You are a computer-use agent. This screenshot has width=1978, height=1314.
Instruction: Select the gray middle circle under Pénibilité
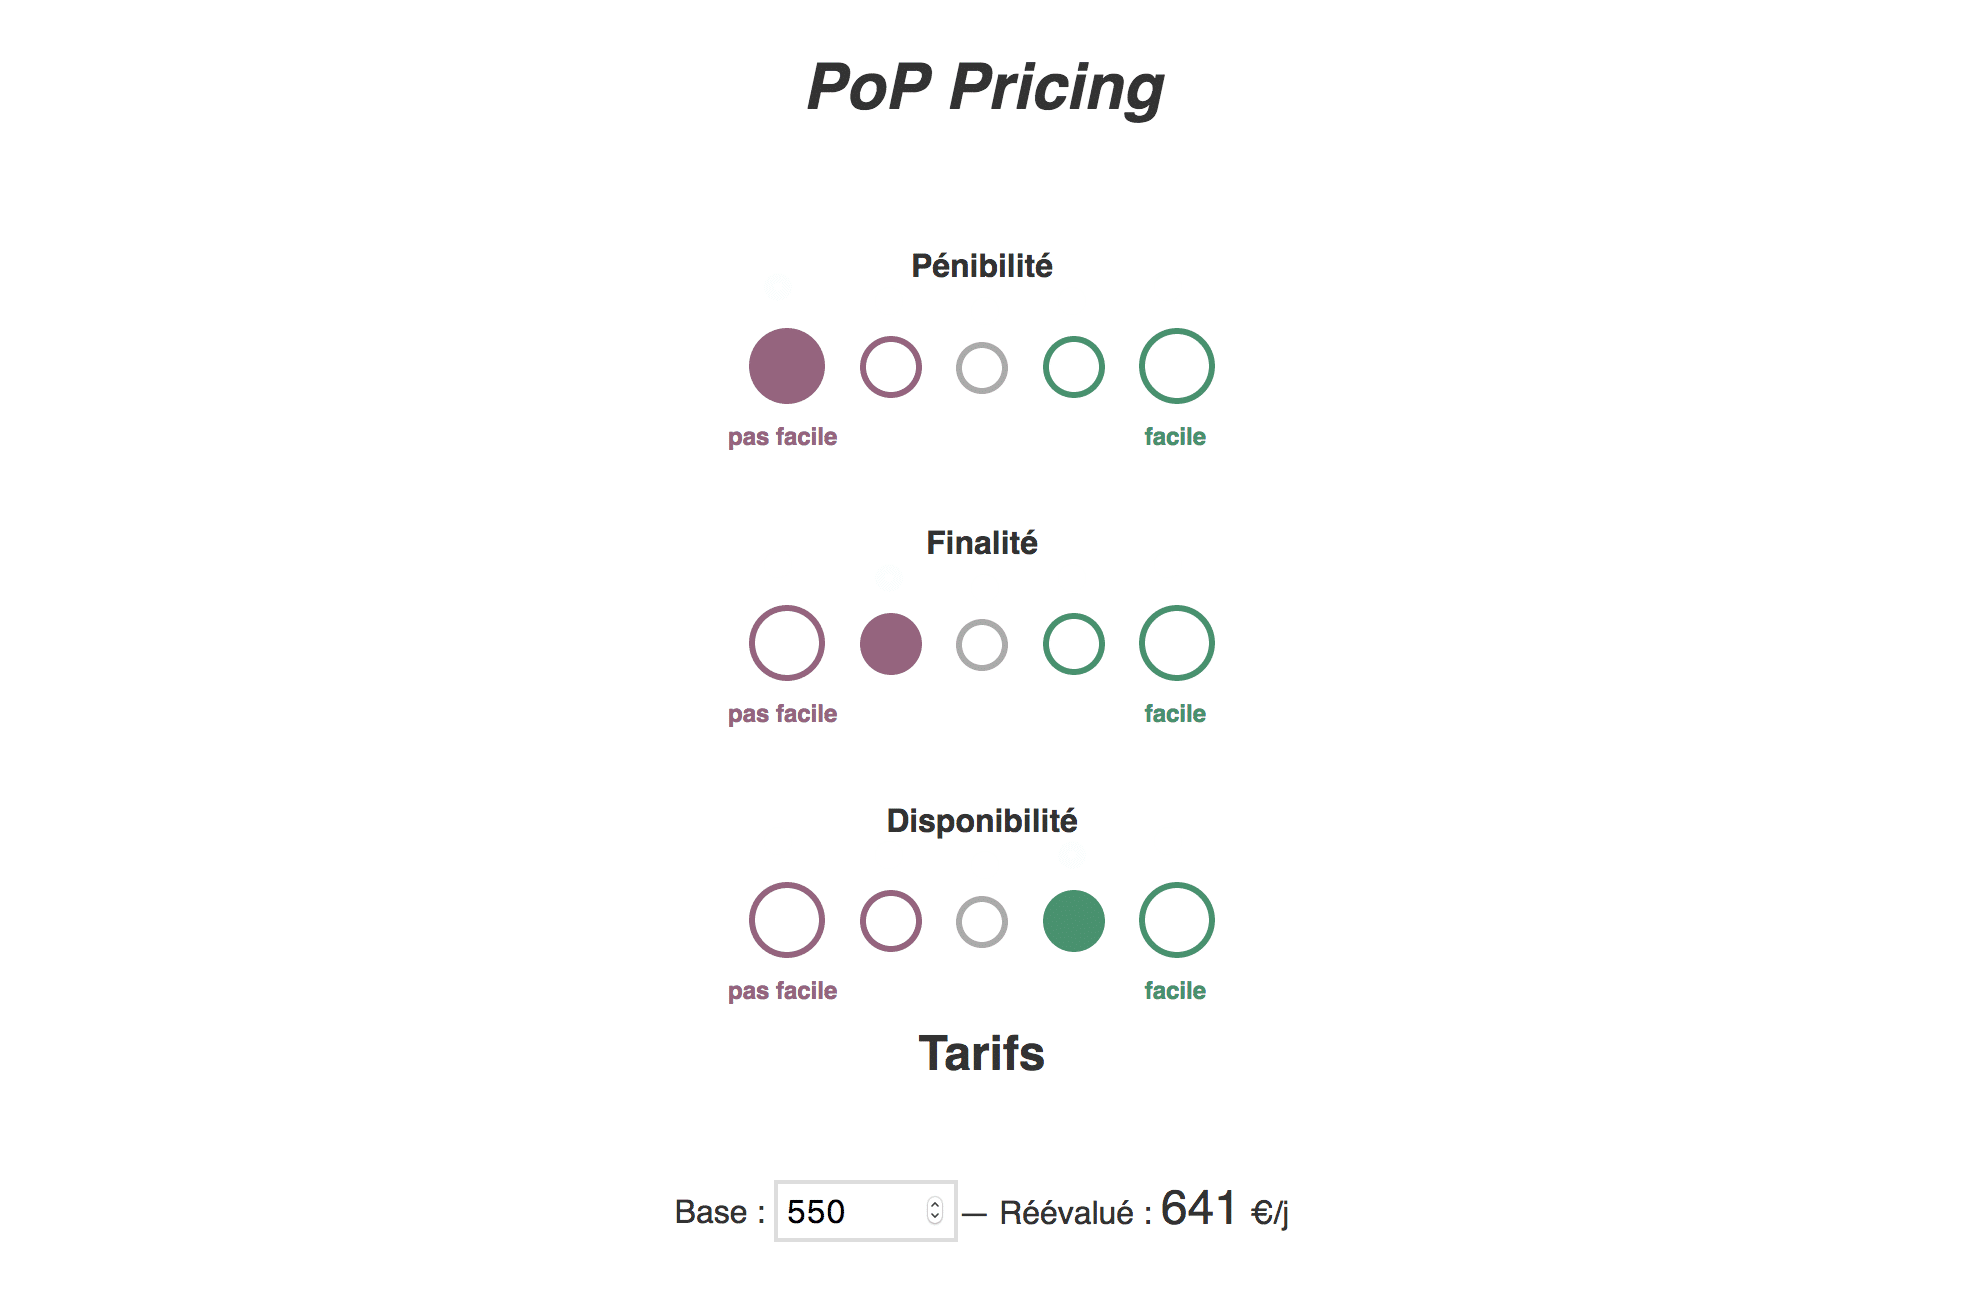tap(982, 368)
